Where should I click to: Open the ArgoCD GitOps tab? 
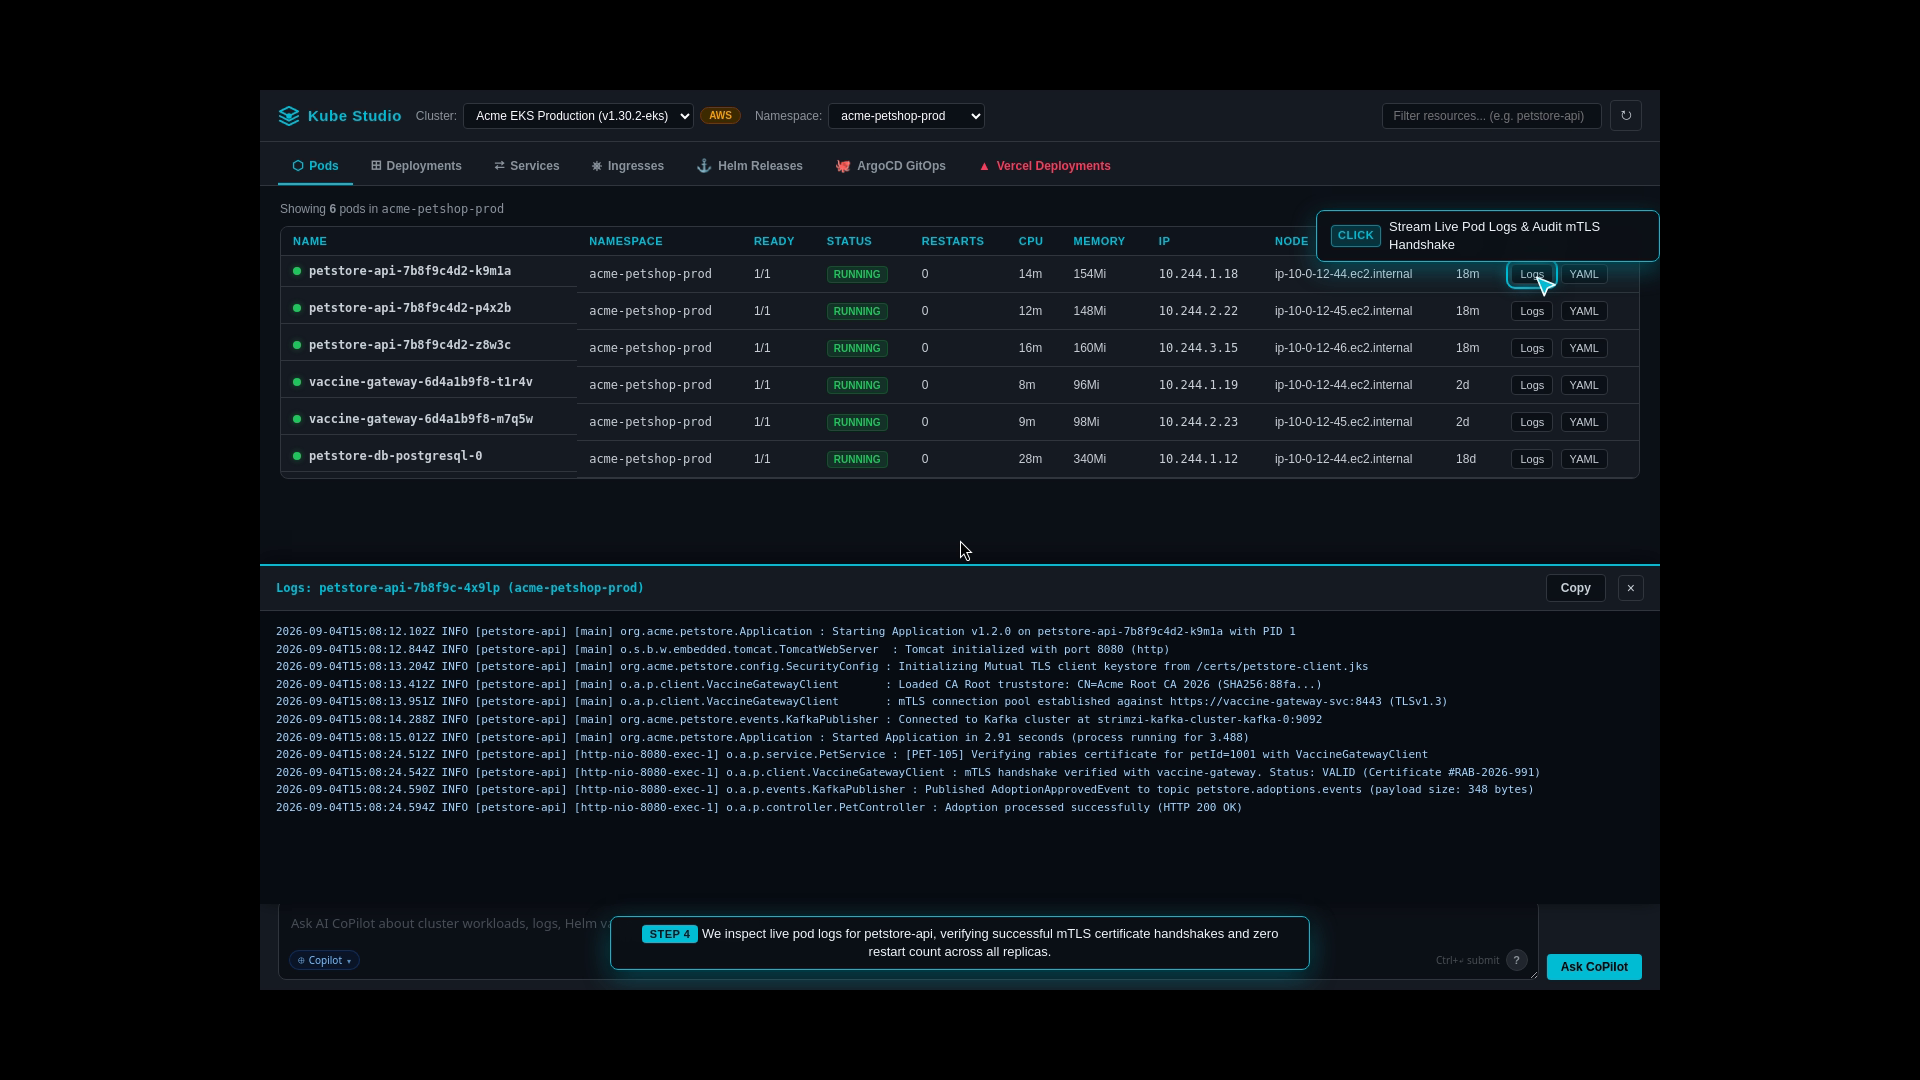pyautogui.click(x=890, y=166)
